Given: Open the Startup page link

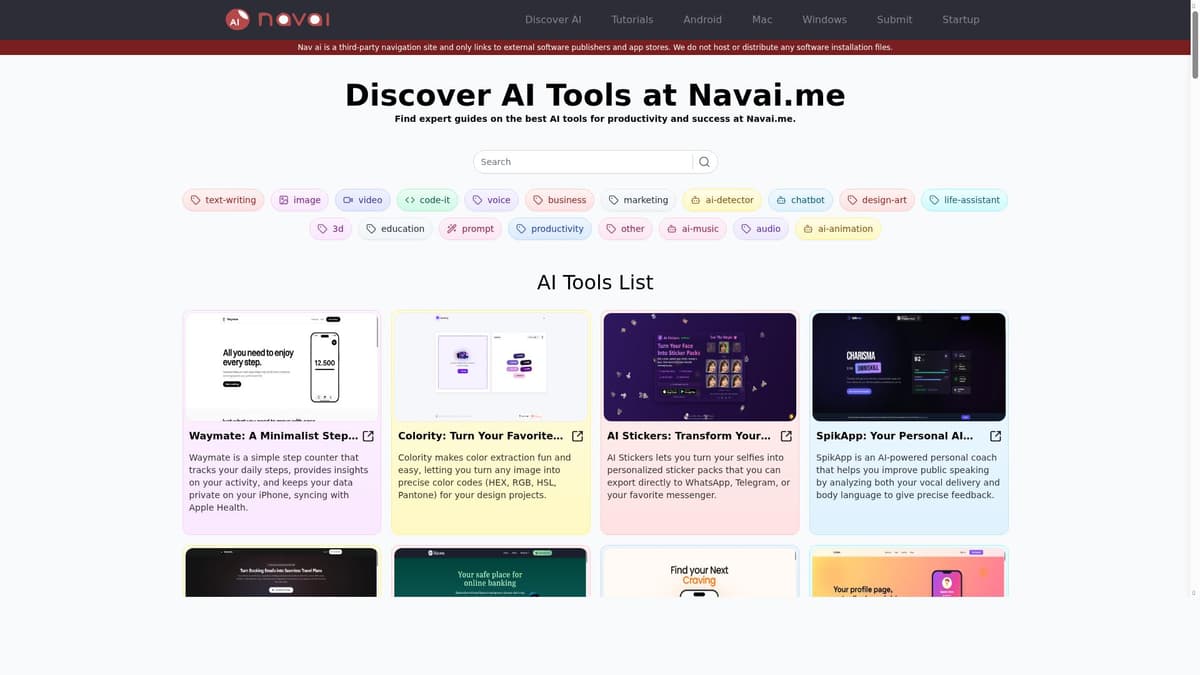Looking at the screenshot, I should click(x=960, y=19).
